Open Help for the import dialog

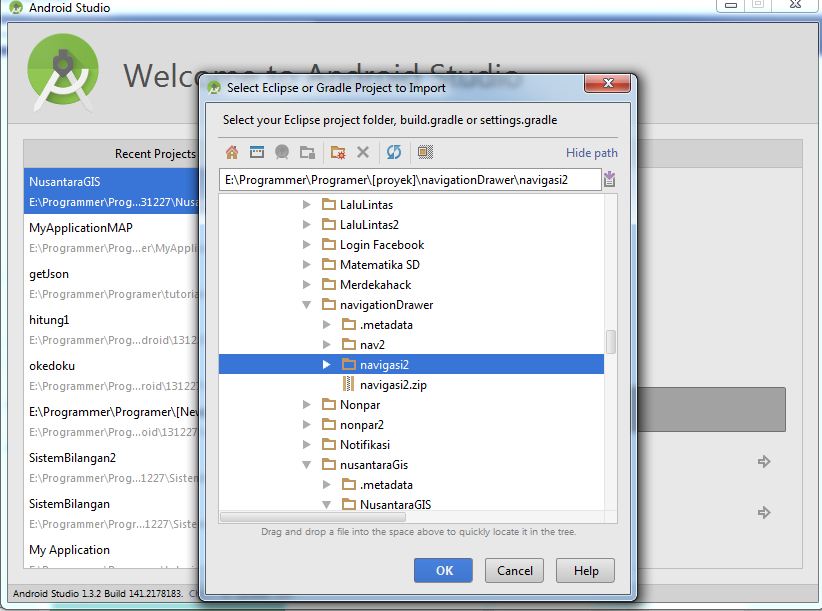click(585, 570)
